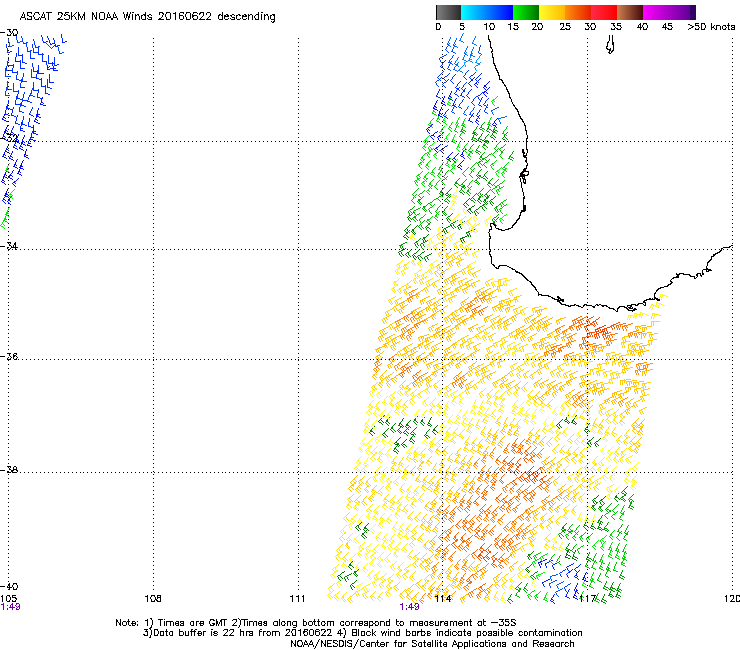740x650 pixels.
Task: Click the '45' label under the color legend
Action: (667, 27)
